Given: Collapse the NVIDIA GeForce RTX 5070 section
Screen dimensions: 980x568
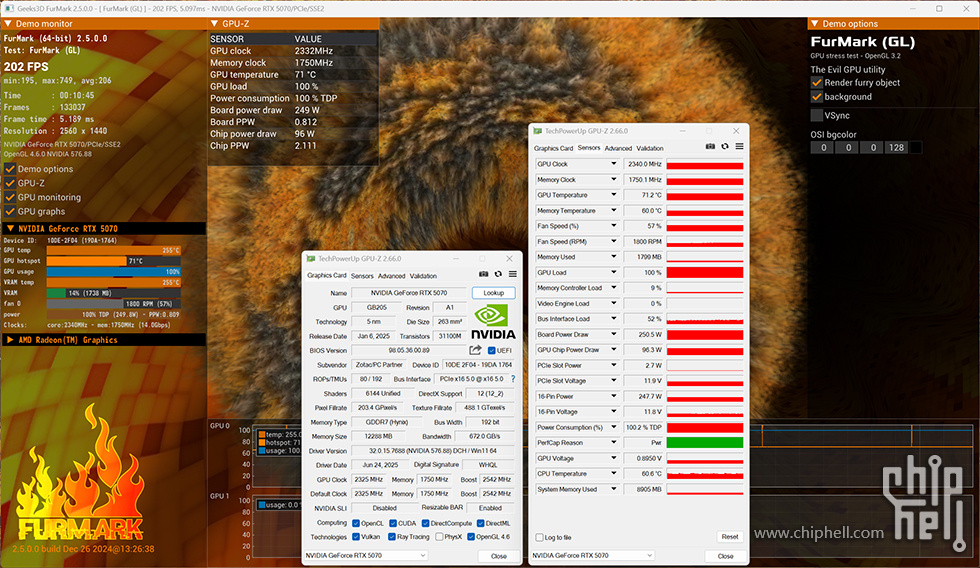Looking at the screenshot, I should [x=10, y=228].
